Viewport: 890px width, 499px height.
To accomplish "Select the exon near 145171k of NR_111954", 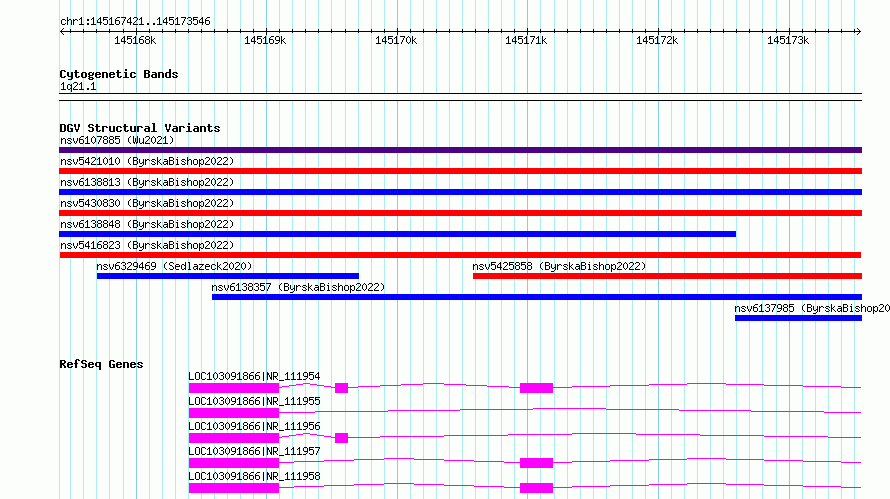I will (x=536, y=388).
